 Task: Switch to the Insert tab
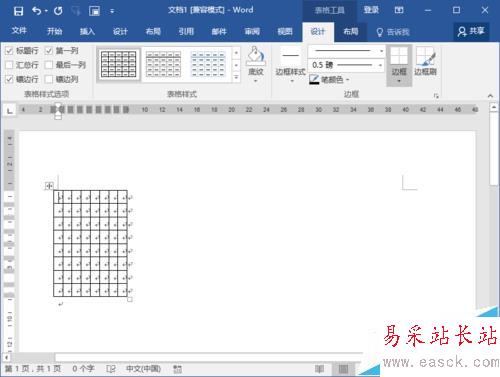point(87,32)
